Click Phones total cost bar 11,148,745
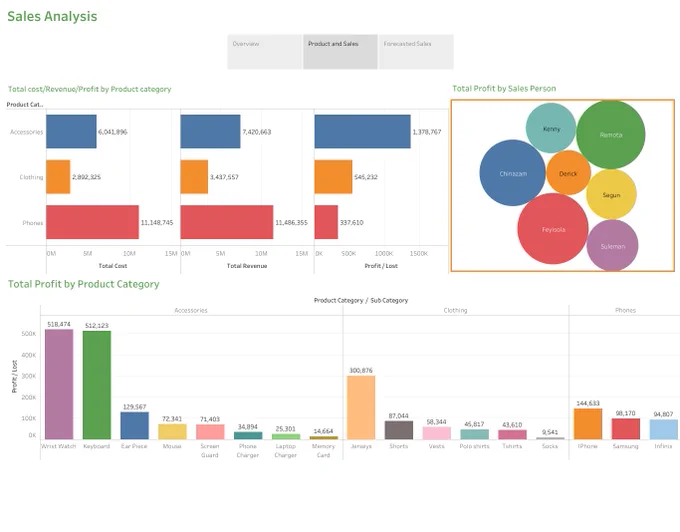 click(x=92, y=222)
